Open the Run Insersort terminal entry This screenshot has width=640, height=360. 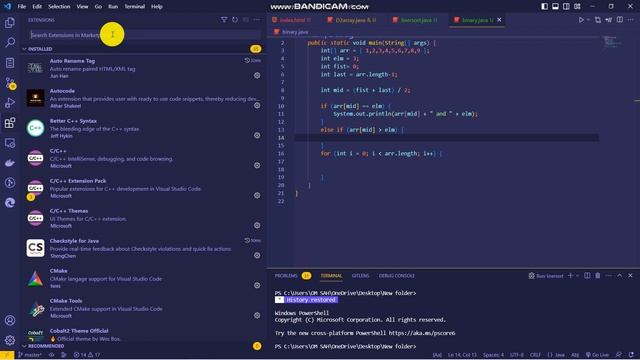click(x=546, y=276)
